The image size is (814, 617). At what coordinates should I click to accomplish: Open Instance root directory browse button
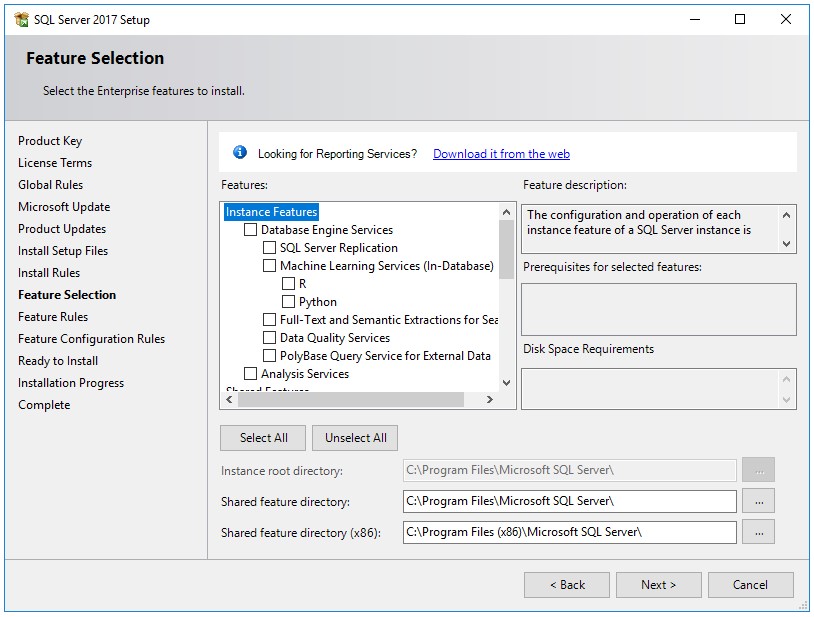tap(759, 469)
